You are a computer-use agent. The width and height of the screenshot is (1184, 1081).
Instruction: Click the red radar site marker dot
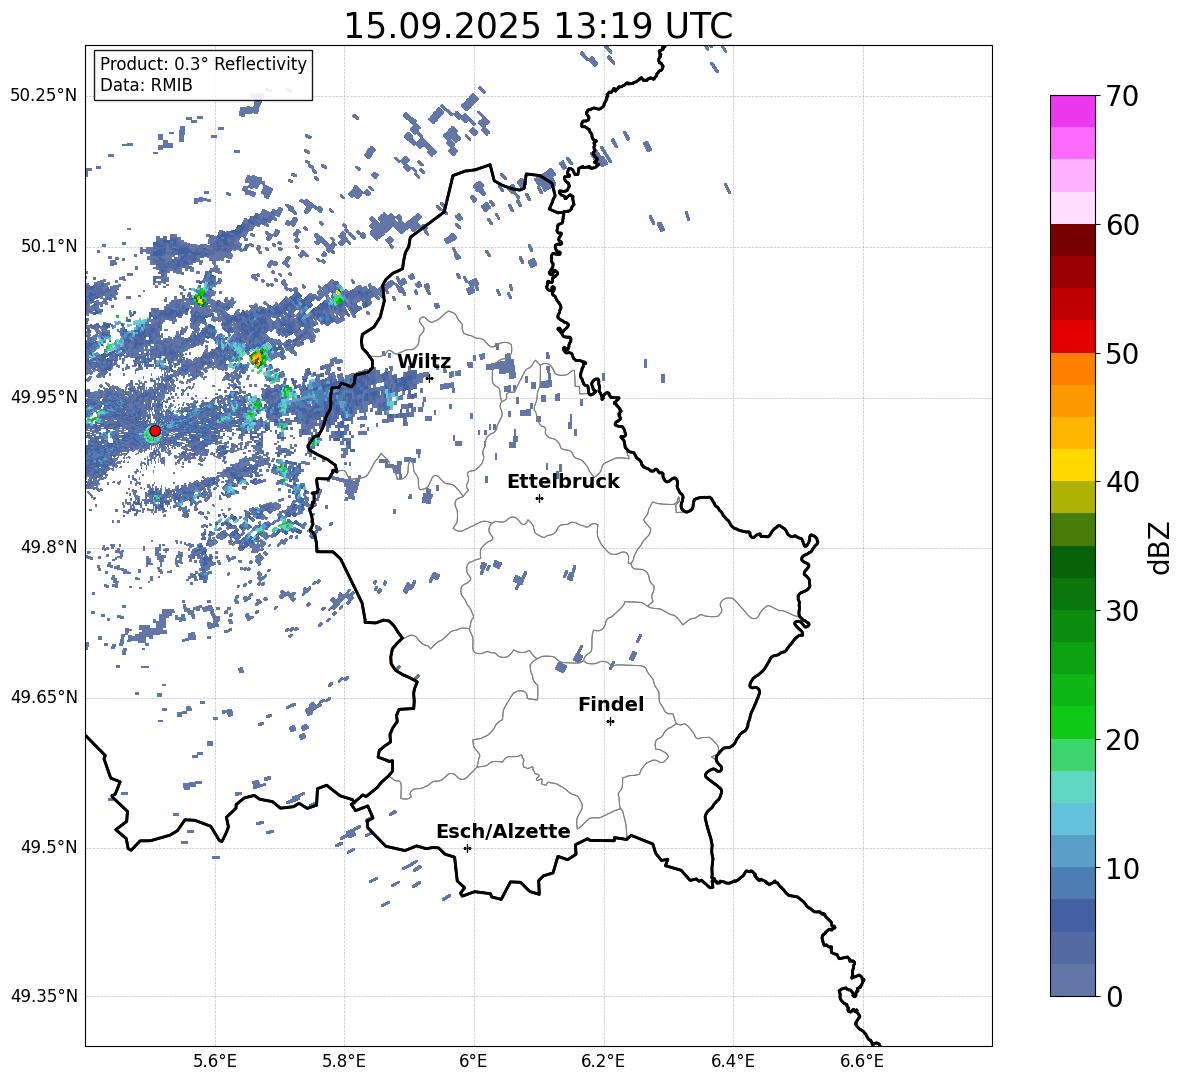[155, 431]
